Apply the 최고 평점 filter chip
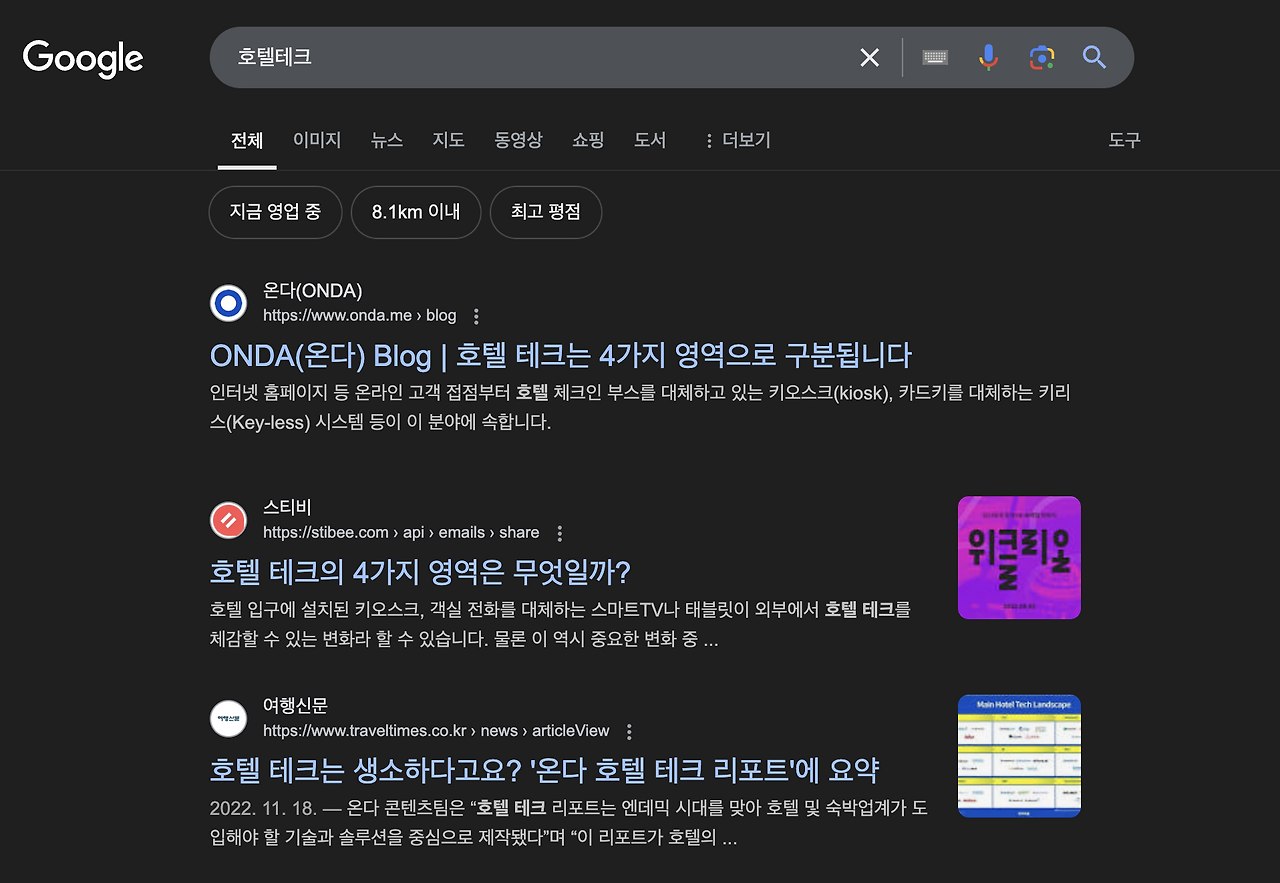The height and width of the screenshot is (883, 1280). (x=546, y=212)
